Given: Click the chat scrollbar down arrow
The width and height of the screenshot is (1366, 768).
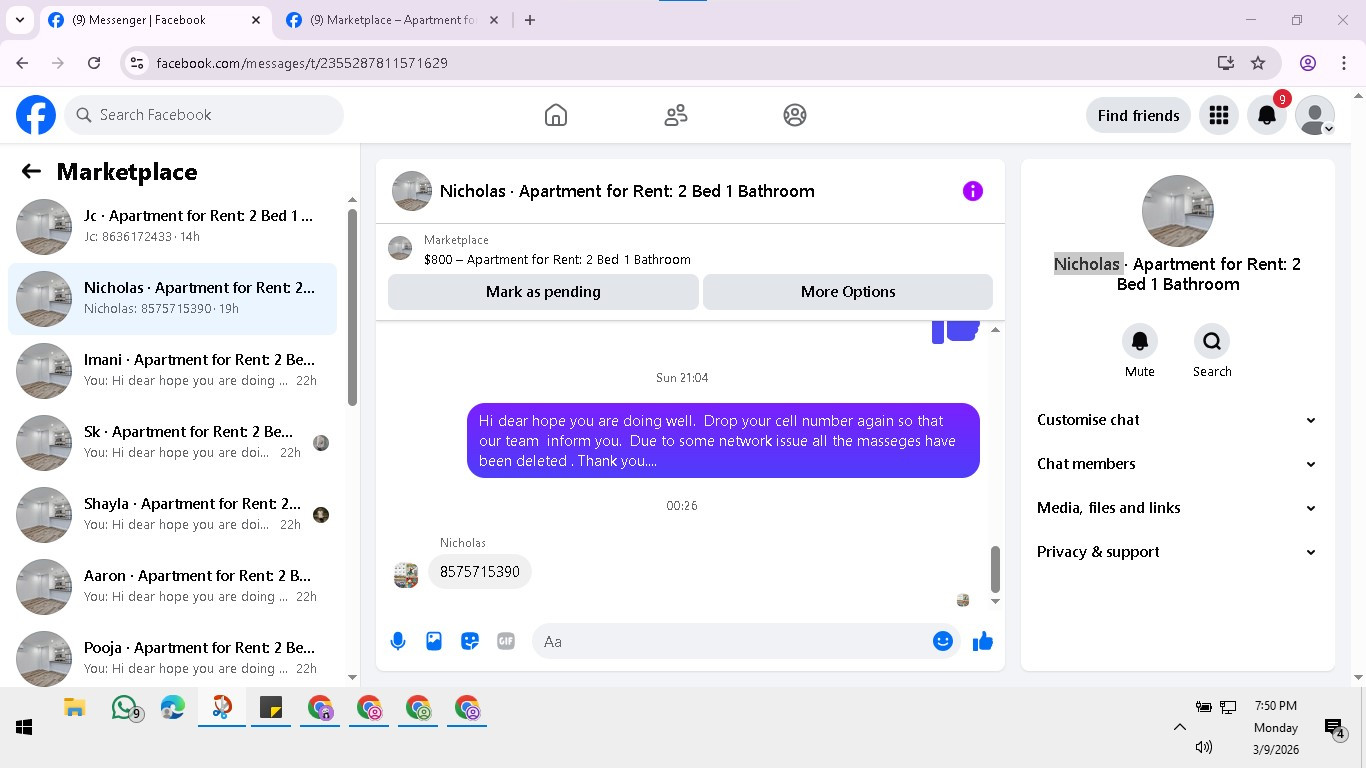Looking at the screenshot, I should tap(995, 601).
